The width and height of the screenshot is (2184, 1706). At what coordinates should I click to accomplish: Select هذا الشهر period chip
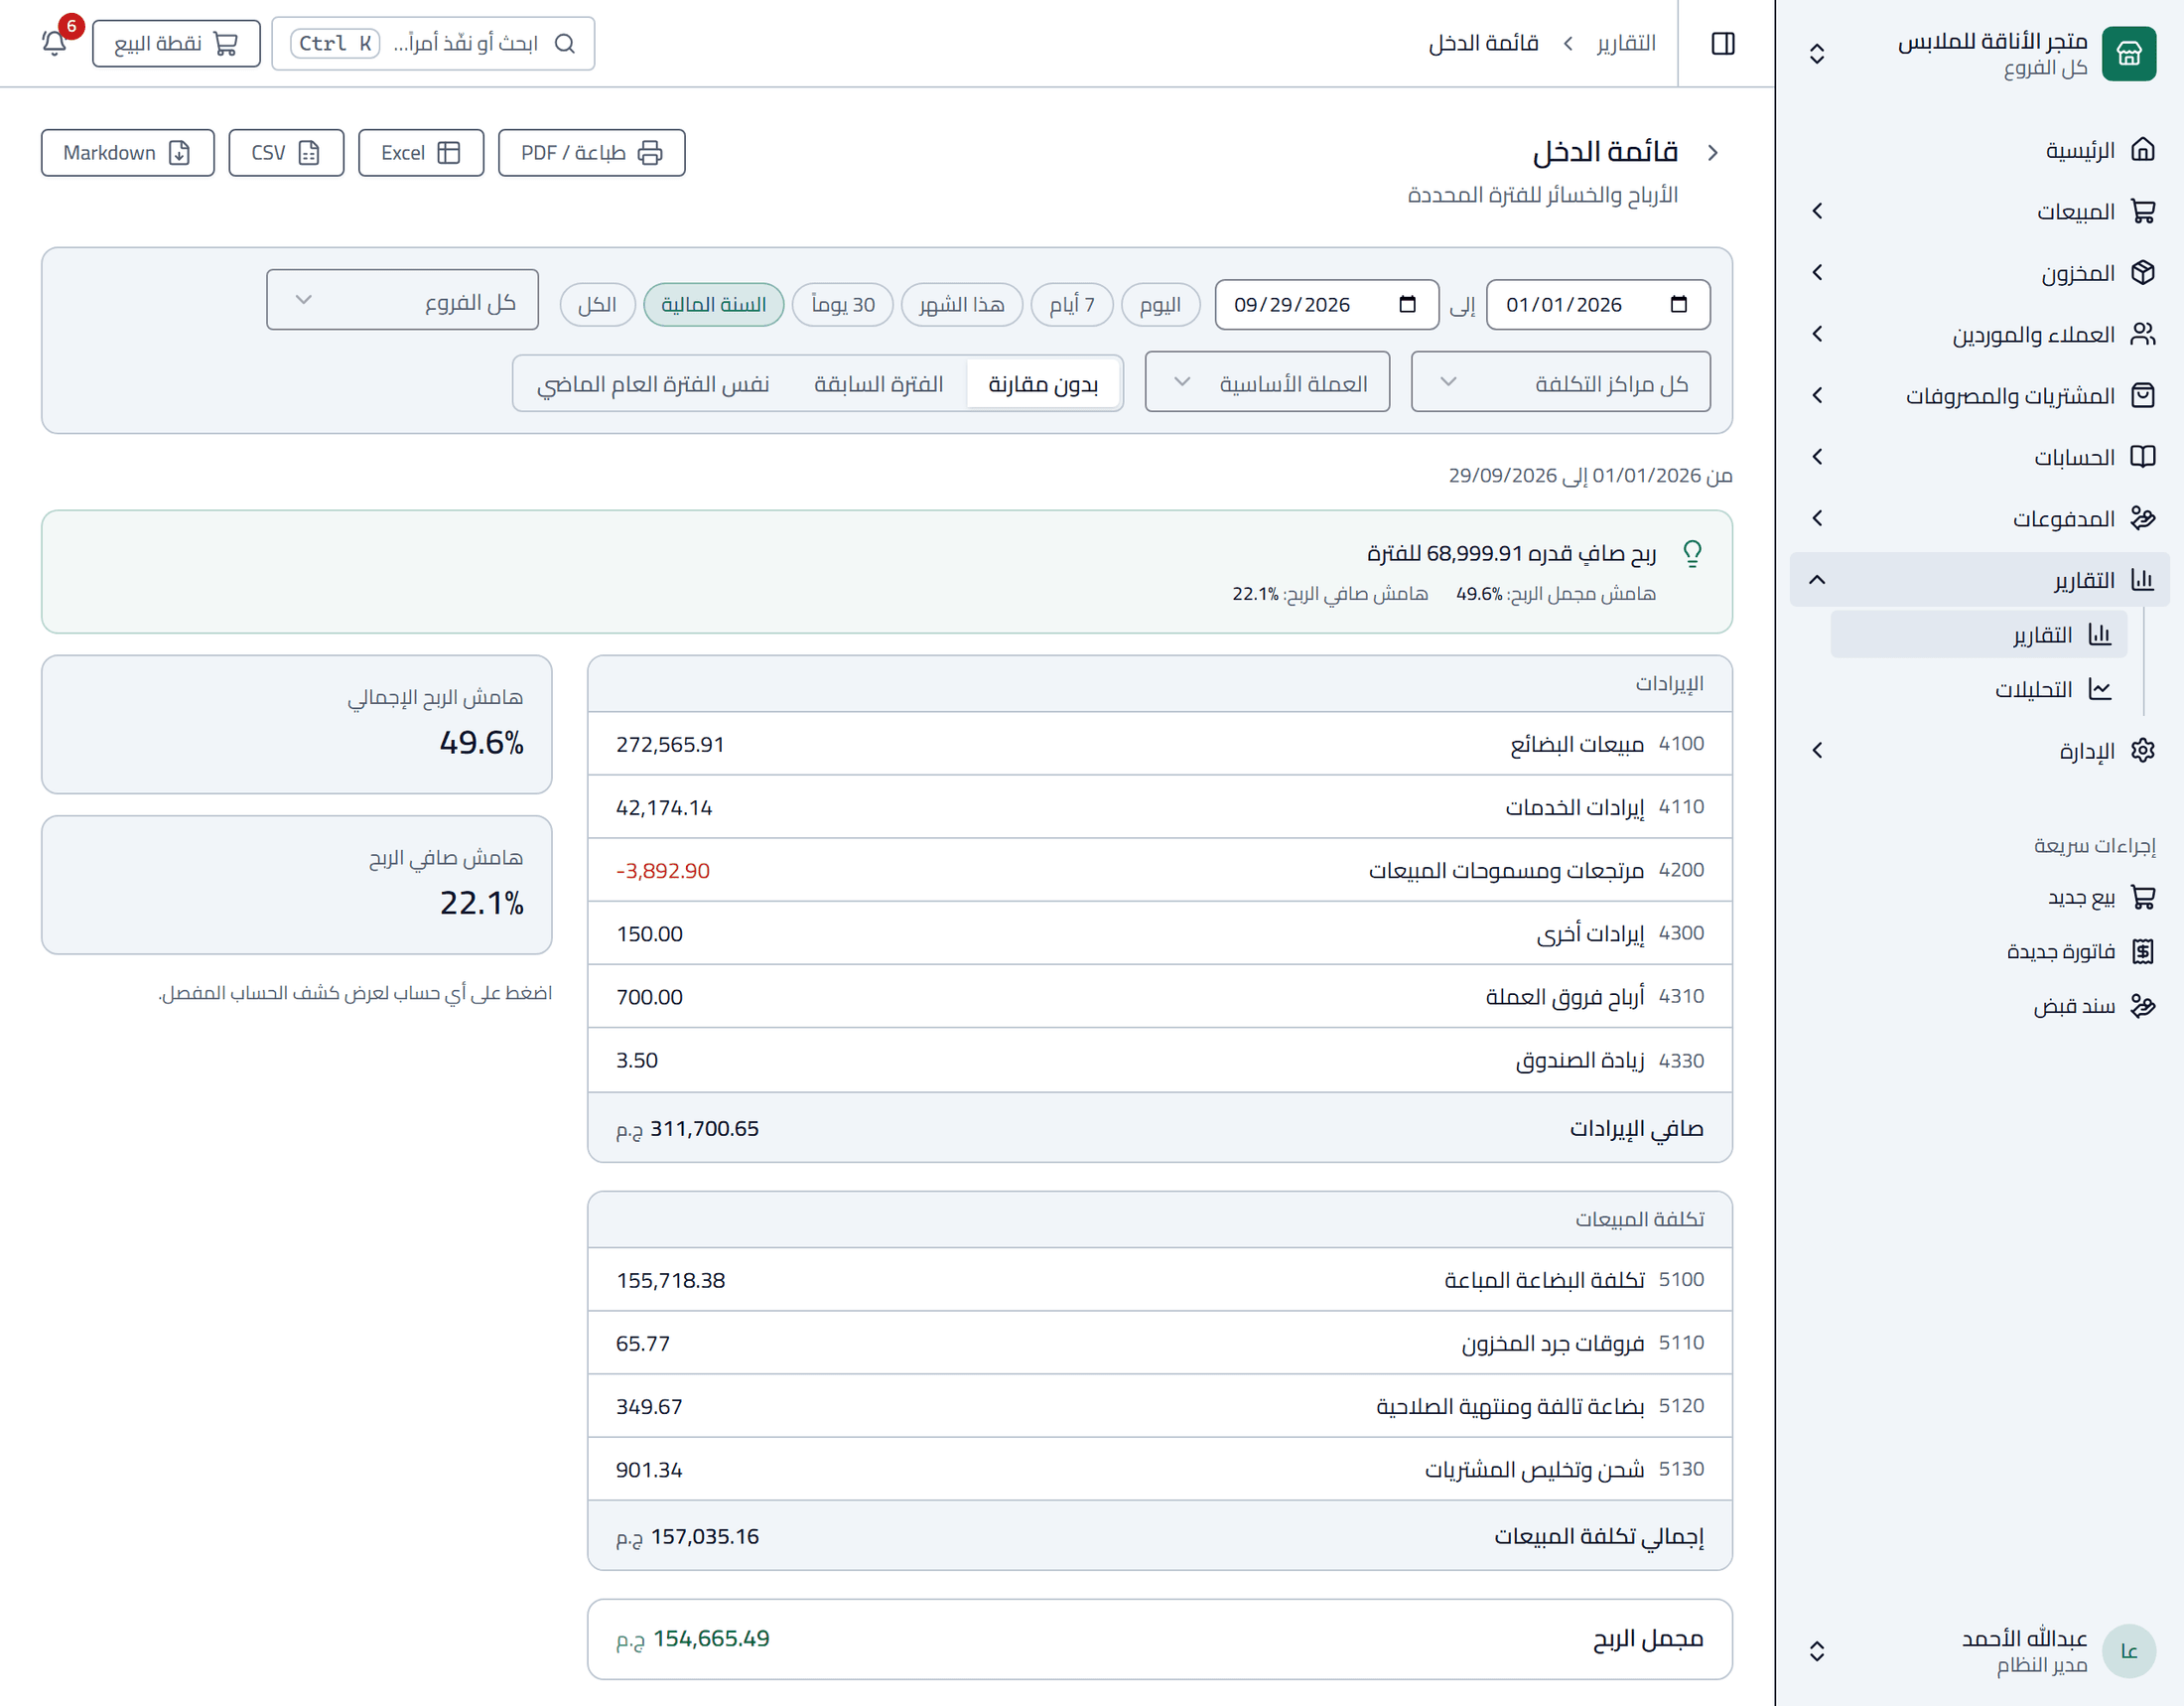pos(961,304)
